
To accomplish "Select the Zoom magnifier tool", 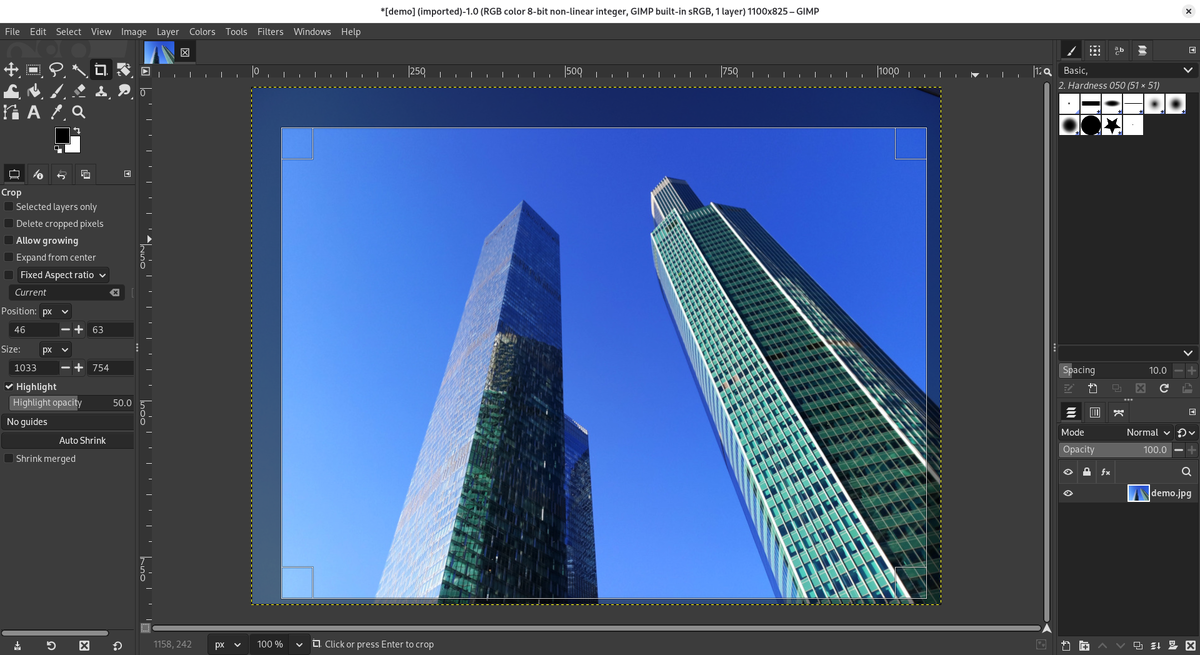I will tap(79, 112).
